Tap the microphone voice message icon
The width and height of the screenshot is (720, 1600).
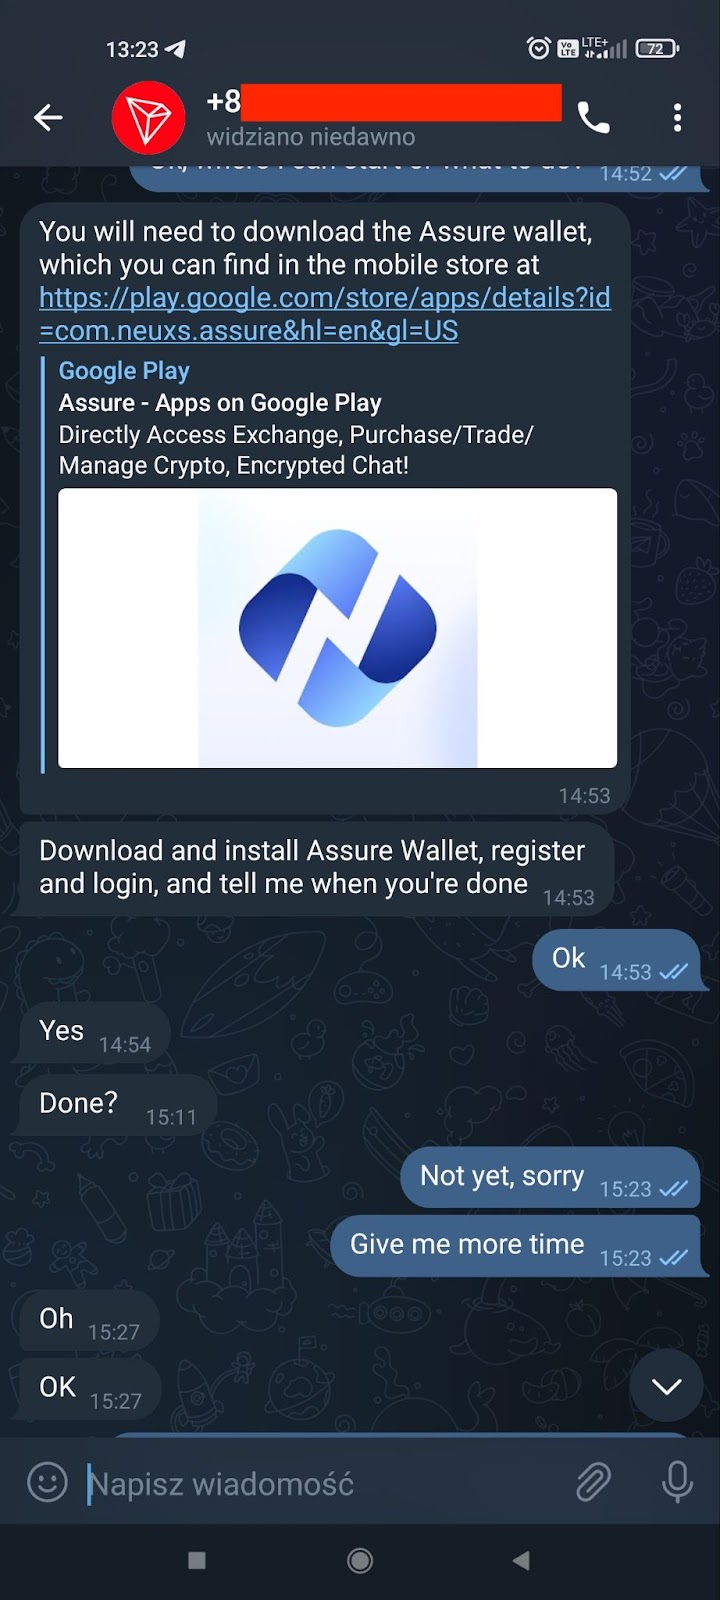point(677,1482)
